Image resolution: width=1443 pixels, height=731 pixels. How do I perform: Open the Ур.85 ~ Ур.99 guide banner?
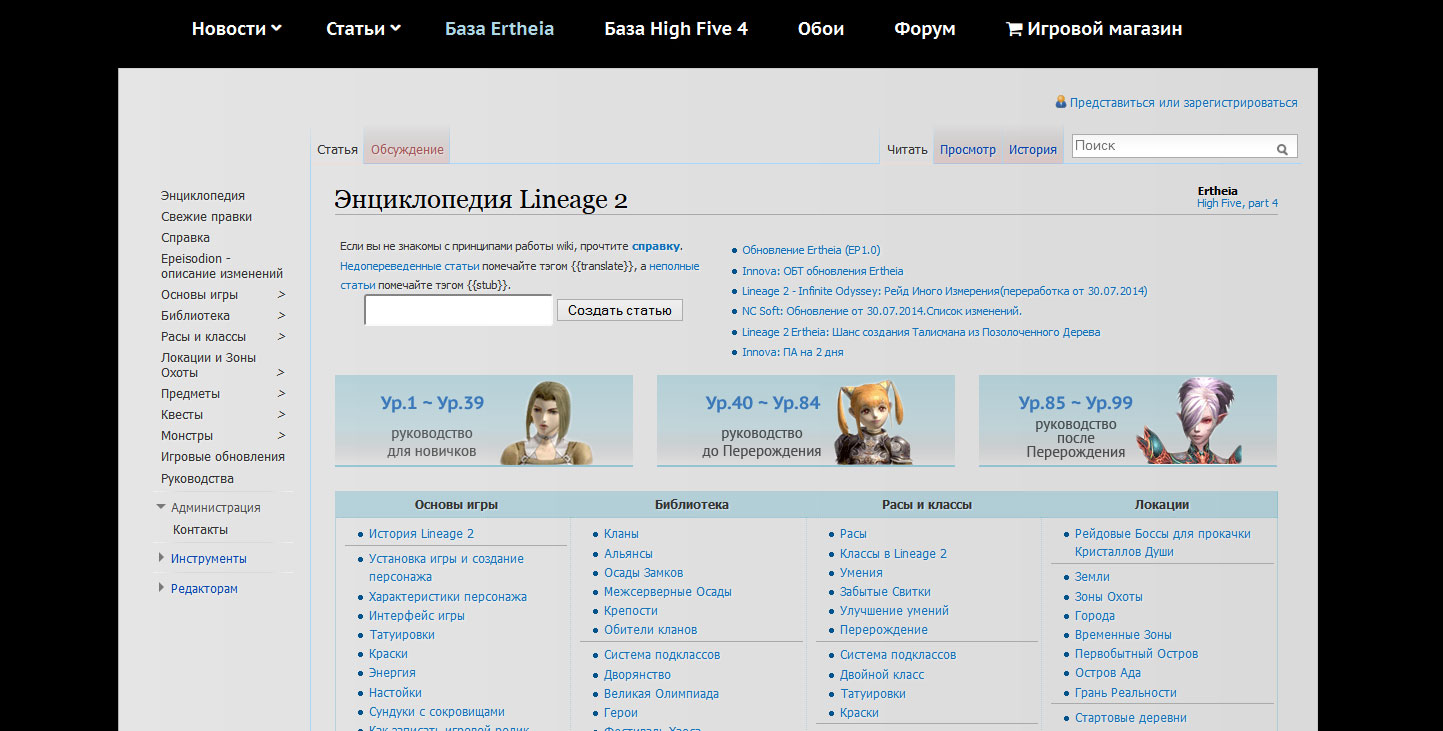coord(1128,420)
